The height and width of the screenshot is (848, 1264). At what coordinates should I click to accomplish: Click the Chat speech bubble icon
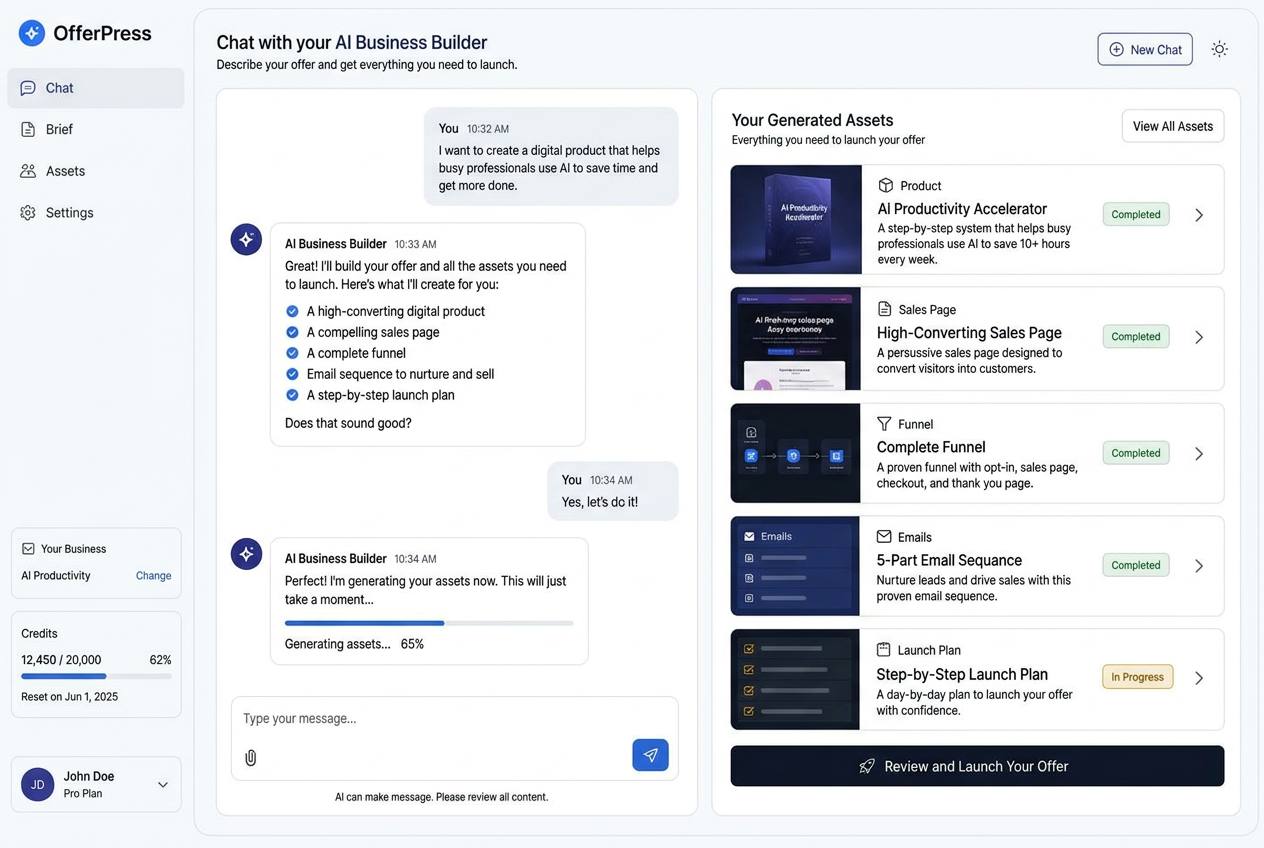pyautogui.click(x=28, y=88)
